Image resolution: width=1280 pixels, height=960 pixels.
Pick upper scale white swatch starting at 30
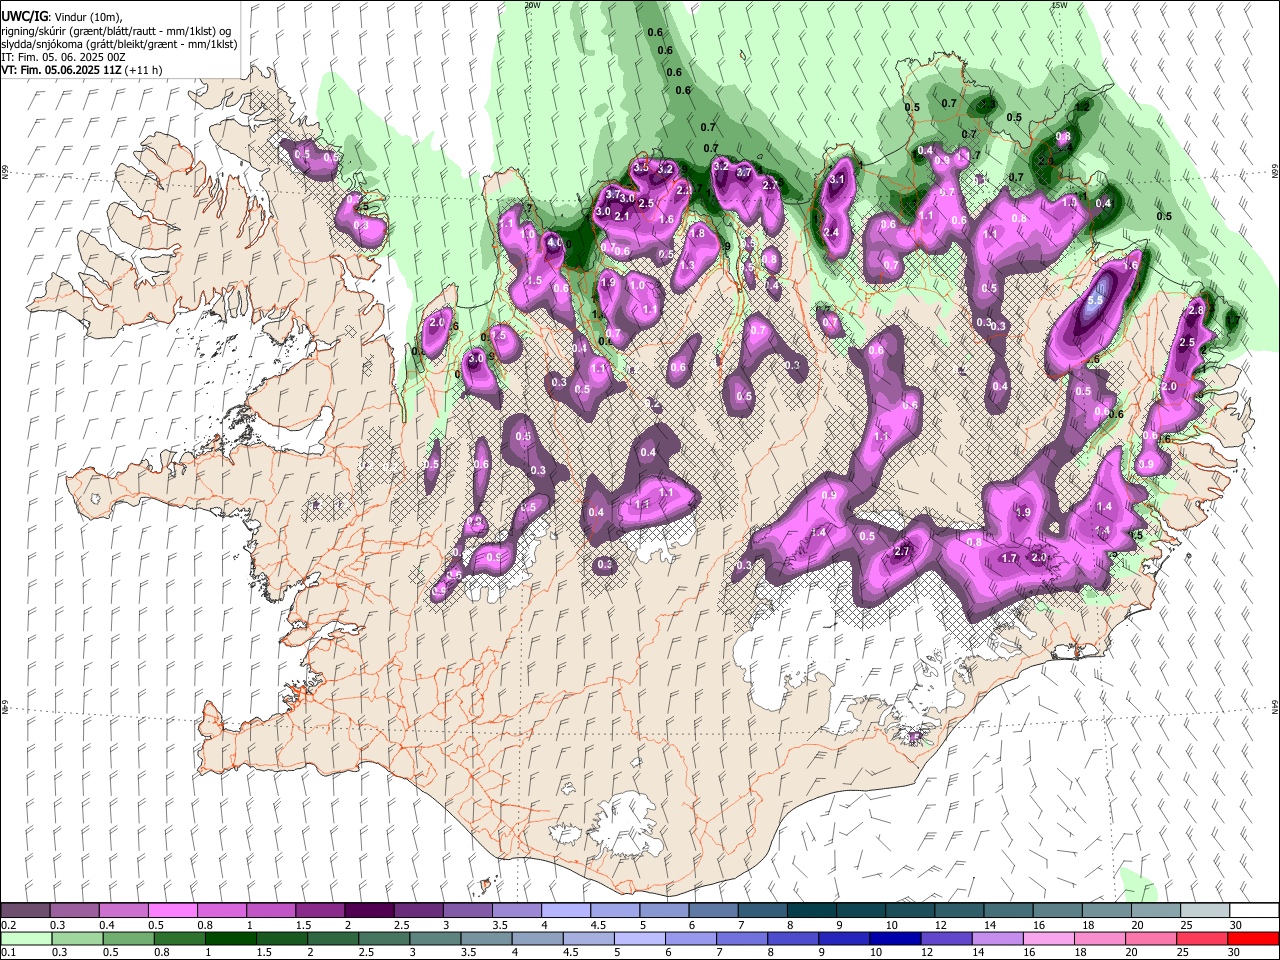click(1254, 910)
